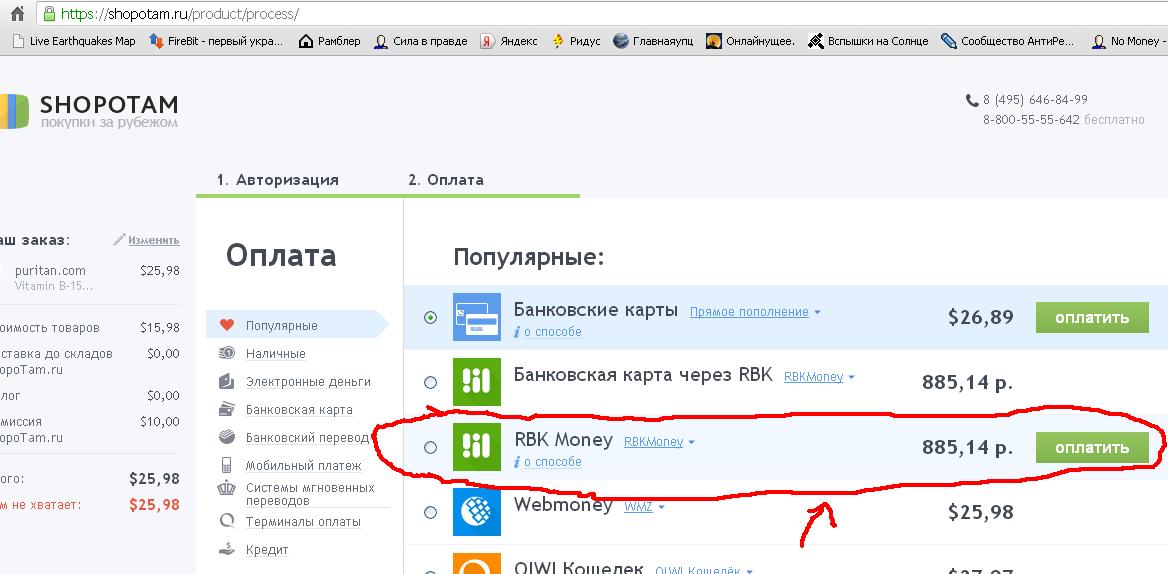Click the Банковские карты payment icon
Image resolution: width=1168 pixels, height=574 pixels.
pos(477,317)
